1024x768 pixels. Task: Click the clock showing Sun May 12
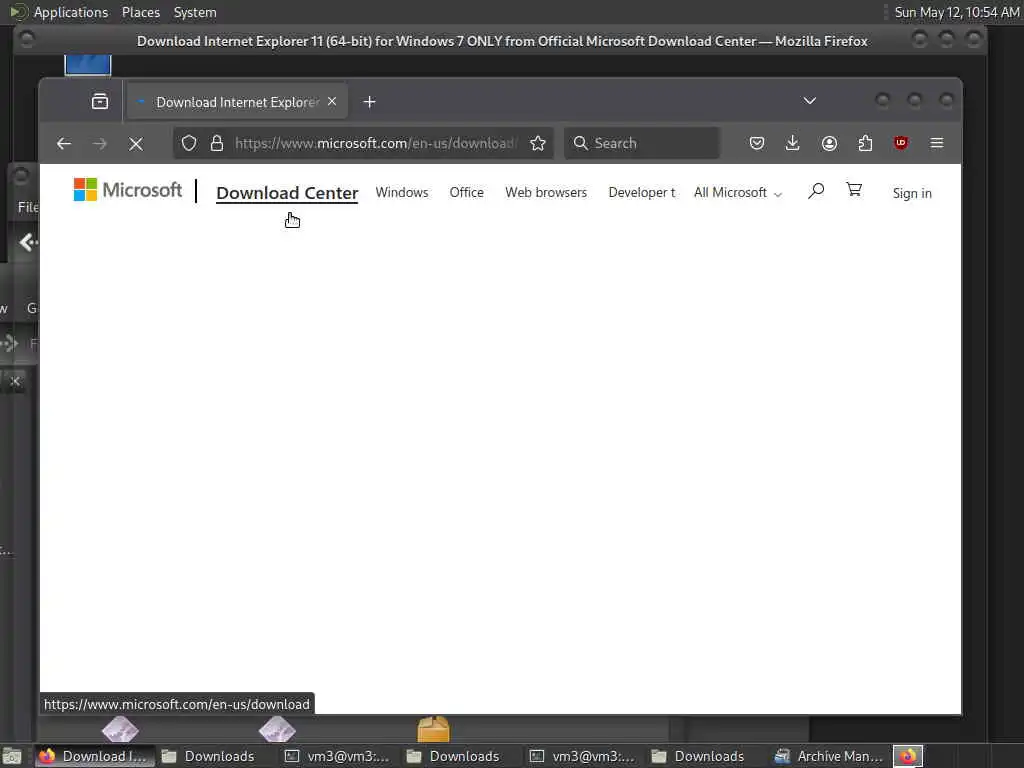click(956, 12)
